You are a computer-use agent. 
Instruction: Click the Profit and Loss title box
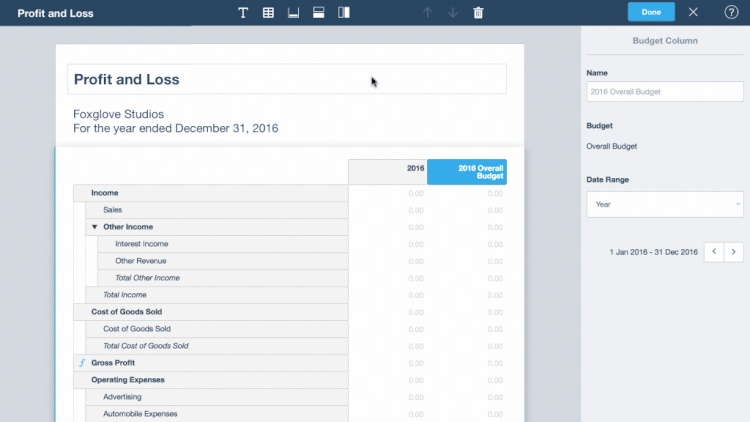(x=286, y=79)
